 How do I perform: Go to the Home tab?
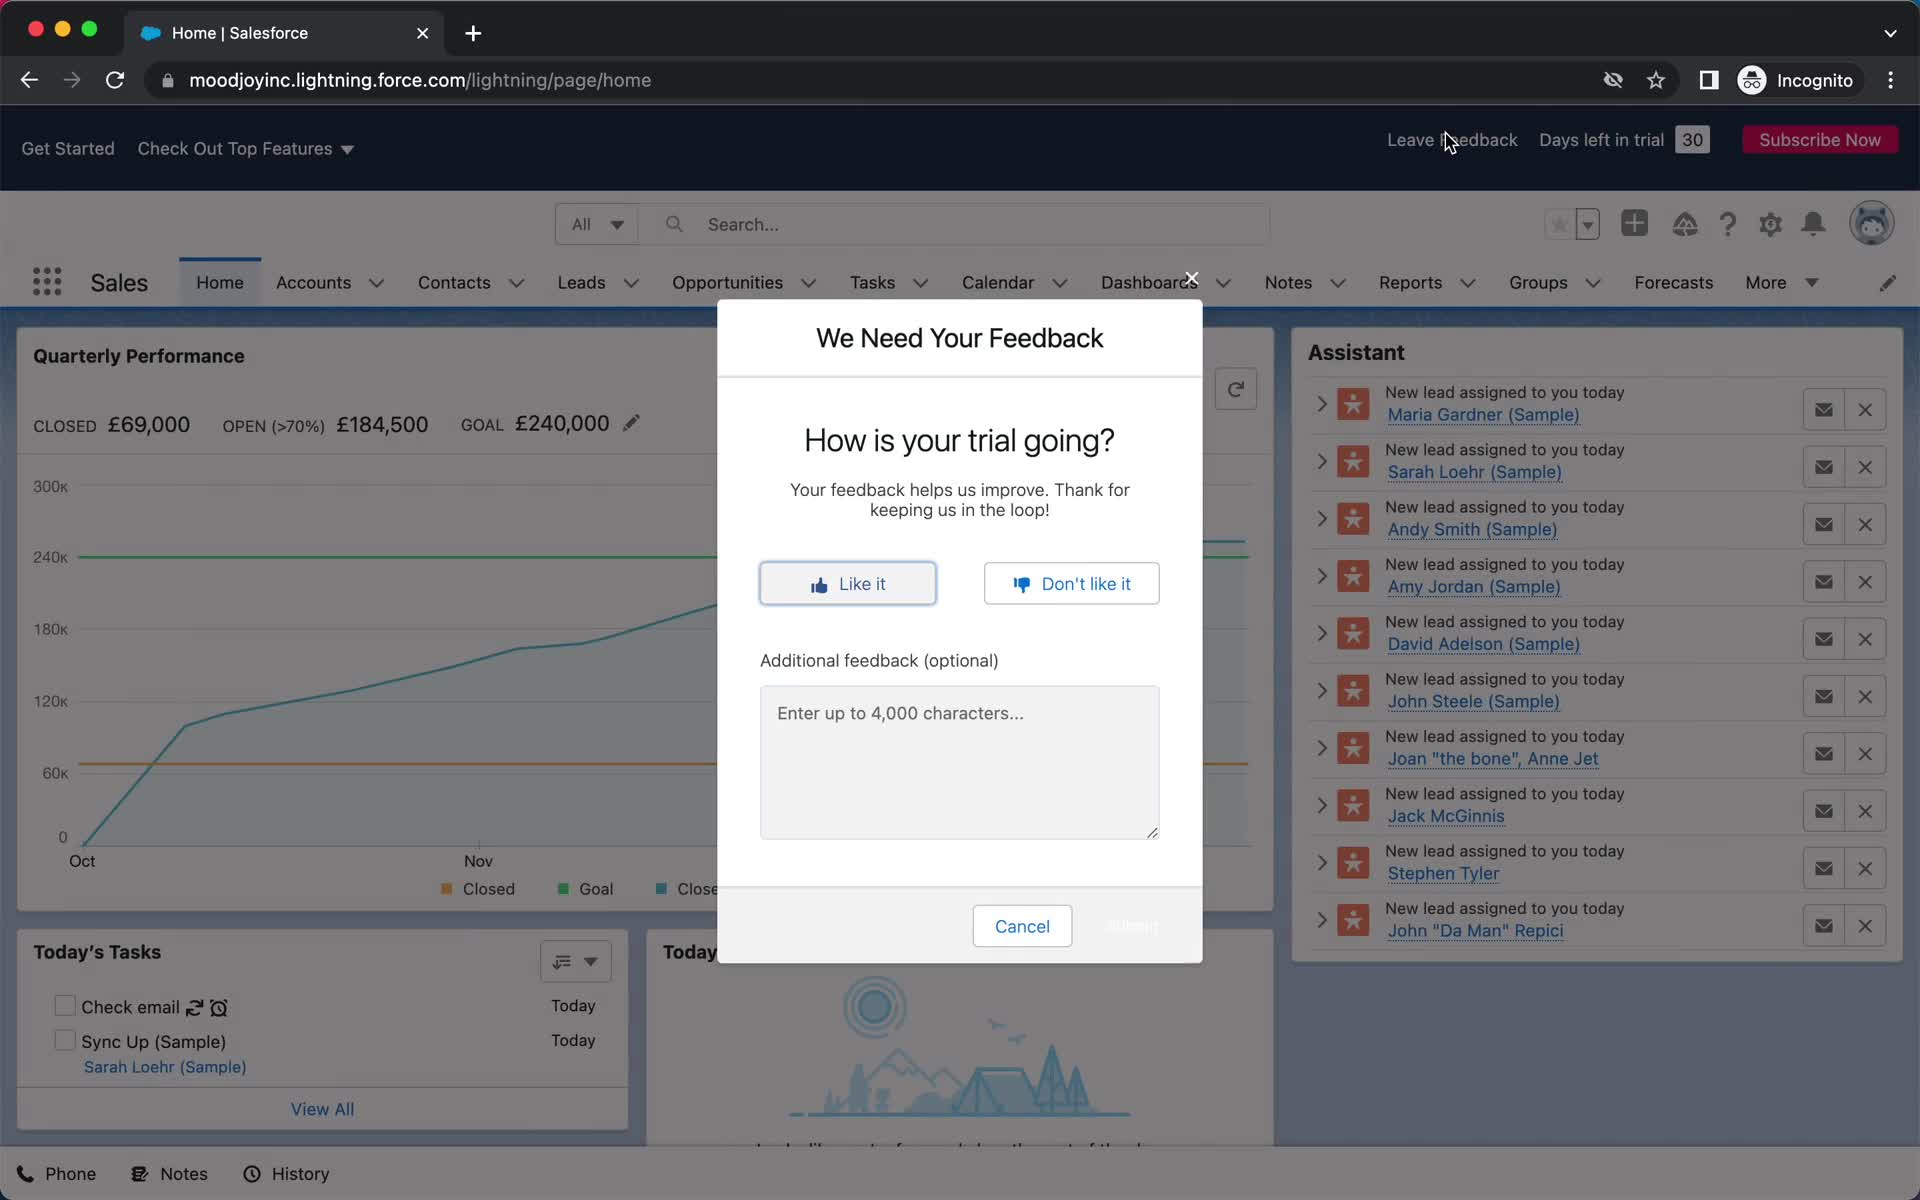click(x=220, y=283)
